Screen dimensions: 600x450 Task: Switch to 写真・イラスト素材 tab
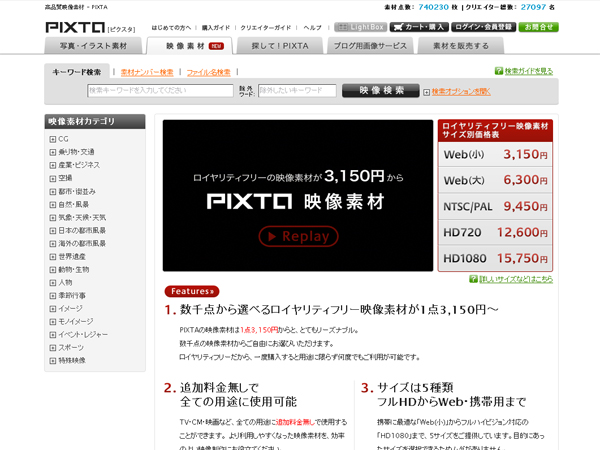pos(93,46)
